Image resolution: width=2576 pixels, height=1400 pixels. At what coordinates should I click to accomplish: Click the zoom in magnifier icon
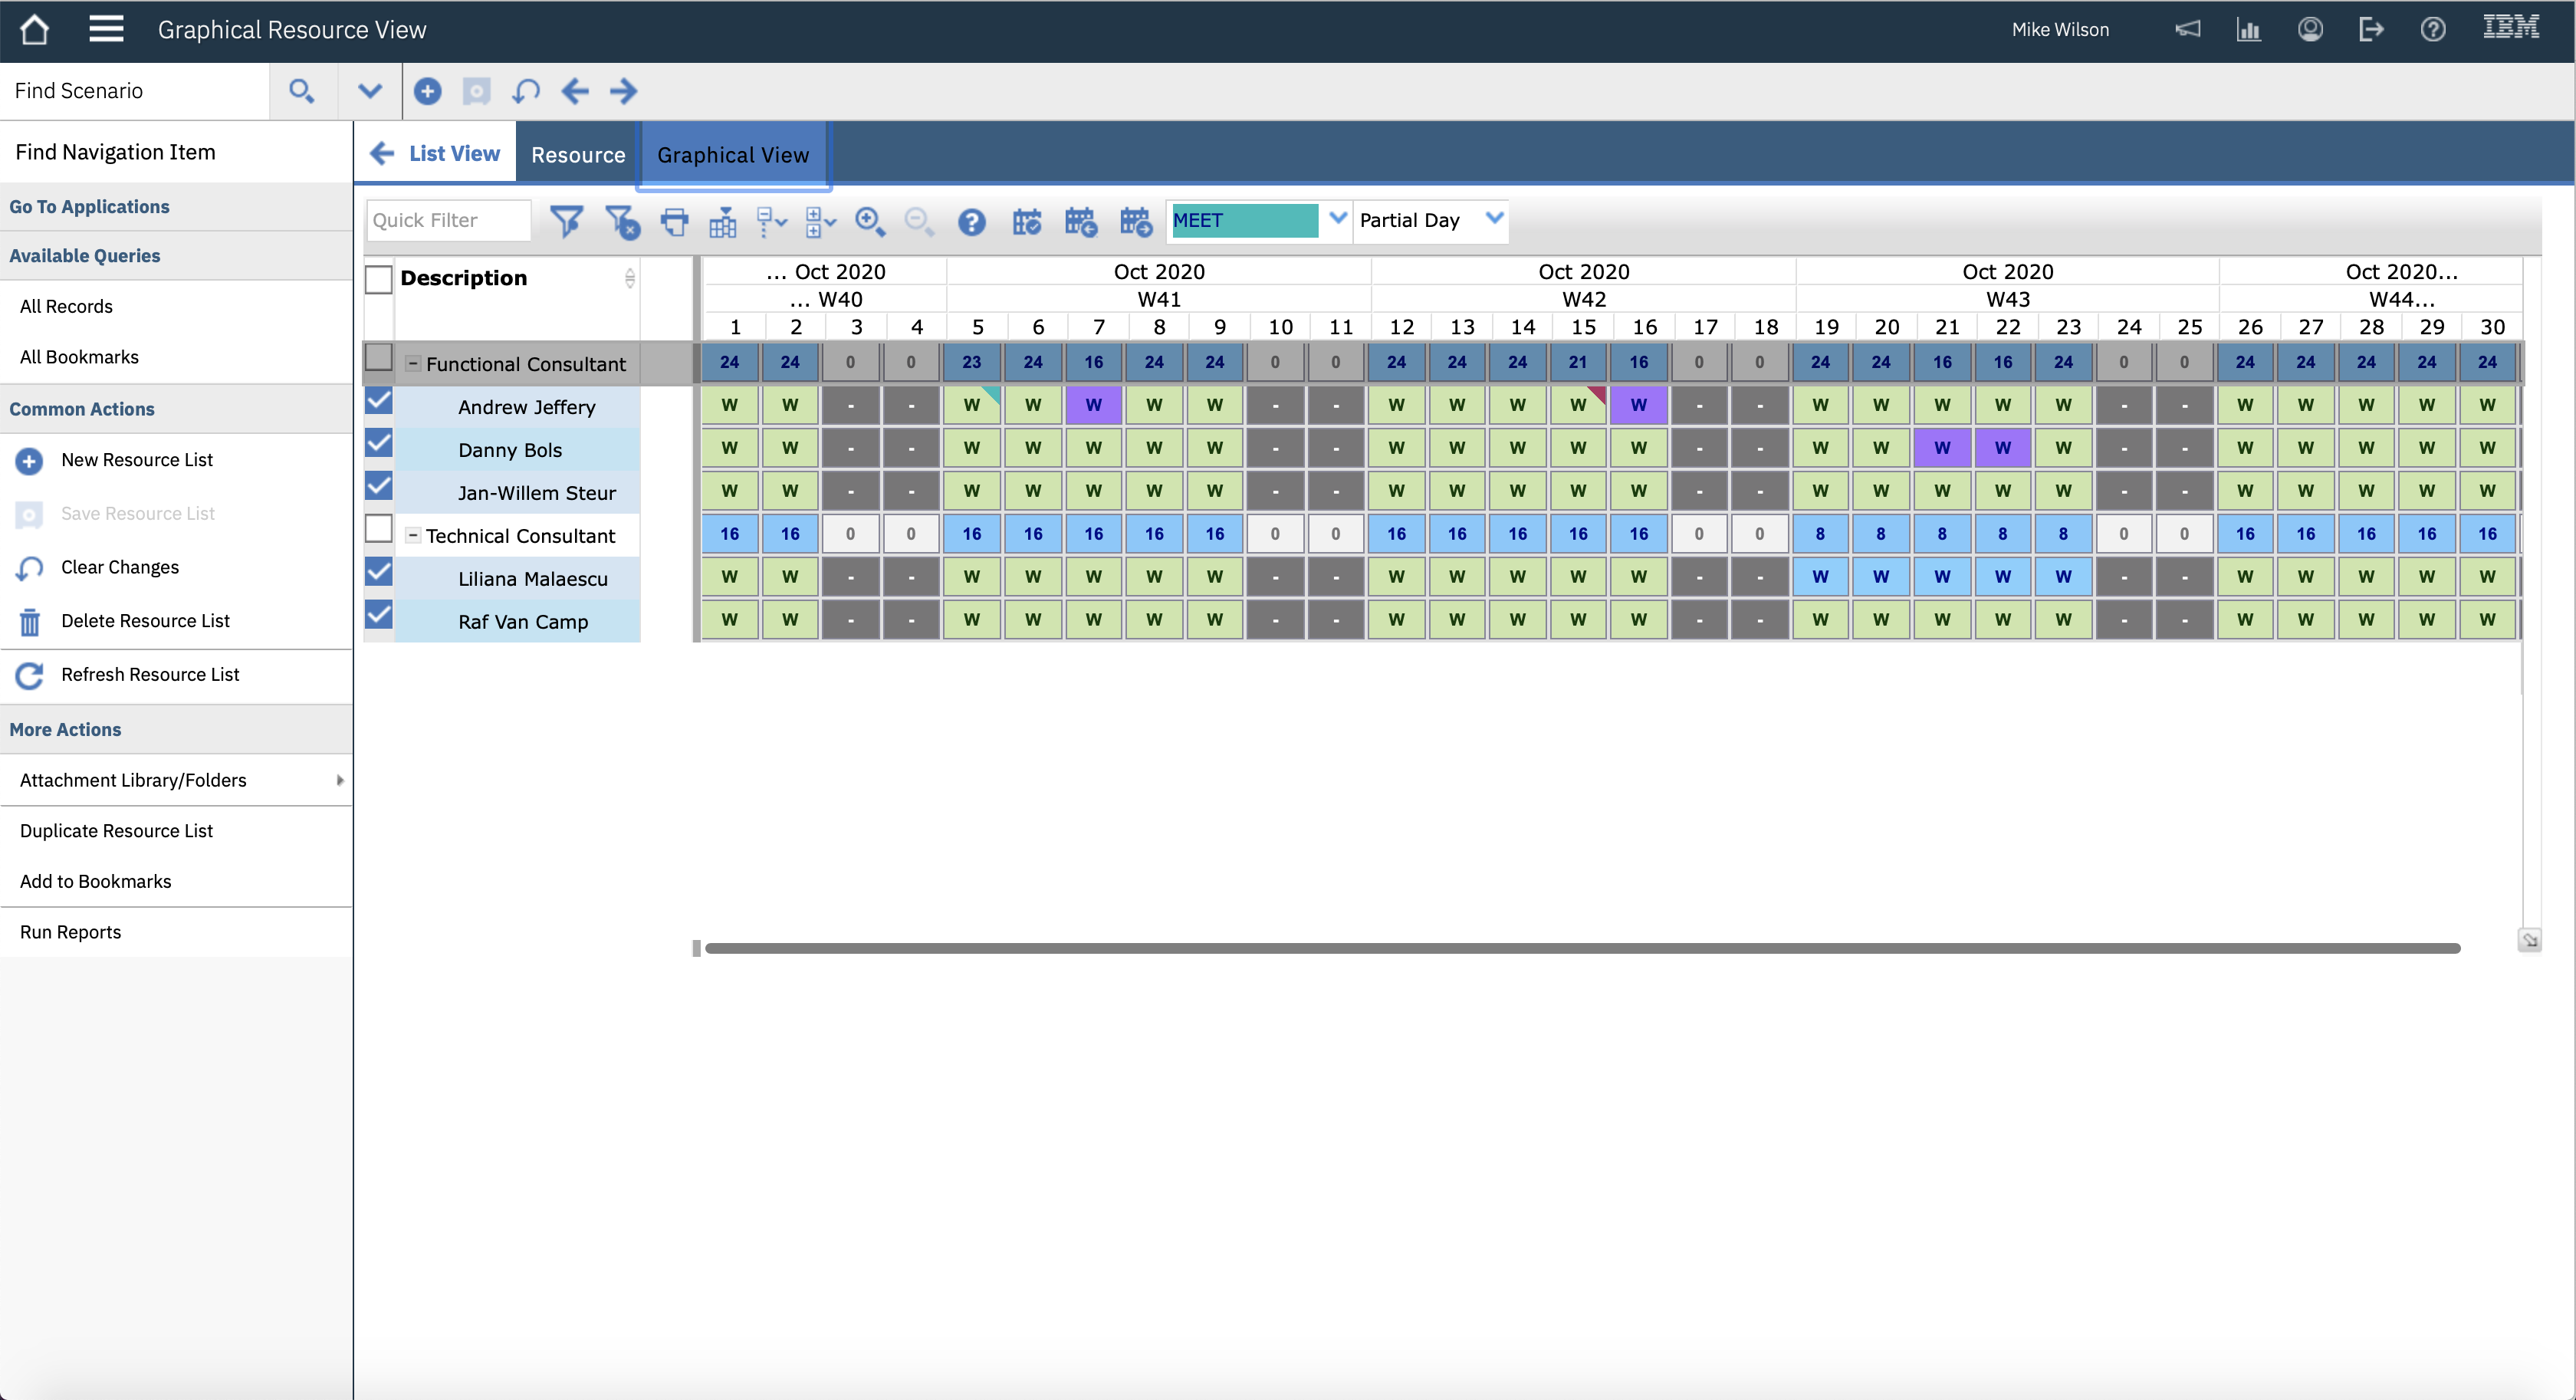click(x=870, y=221)
